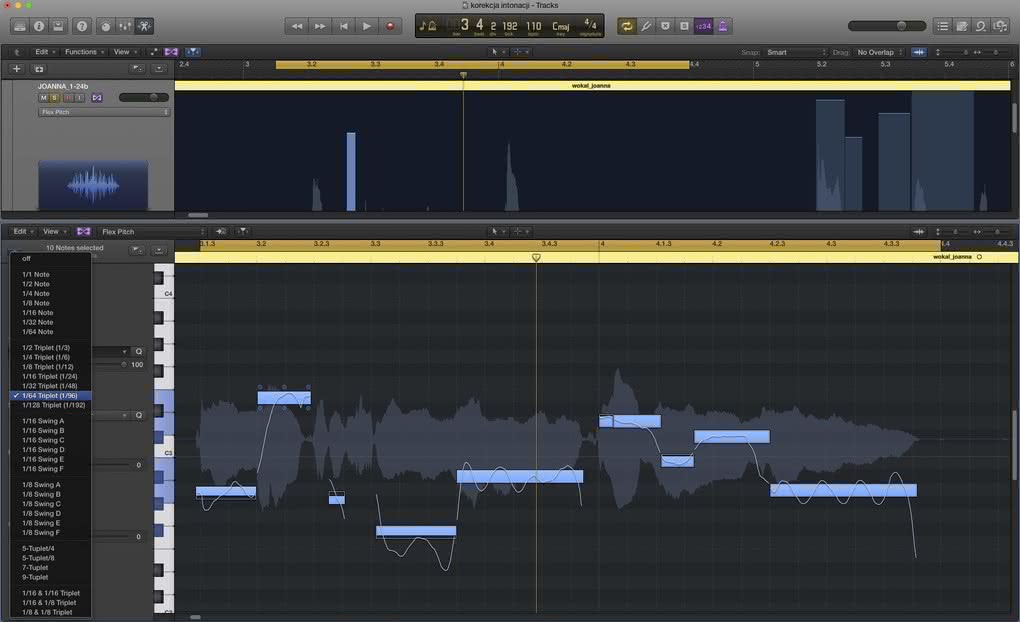1020x622 pixels.
Task: Adjust the master volume slider
Action: 887,26
